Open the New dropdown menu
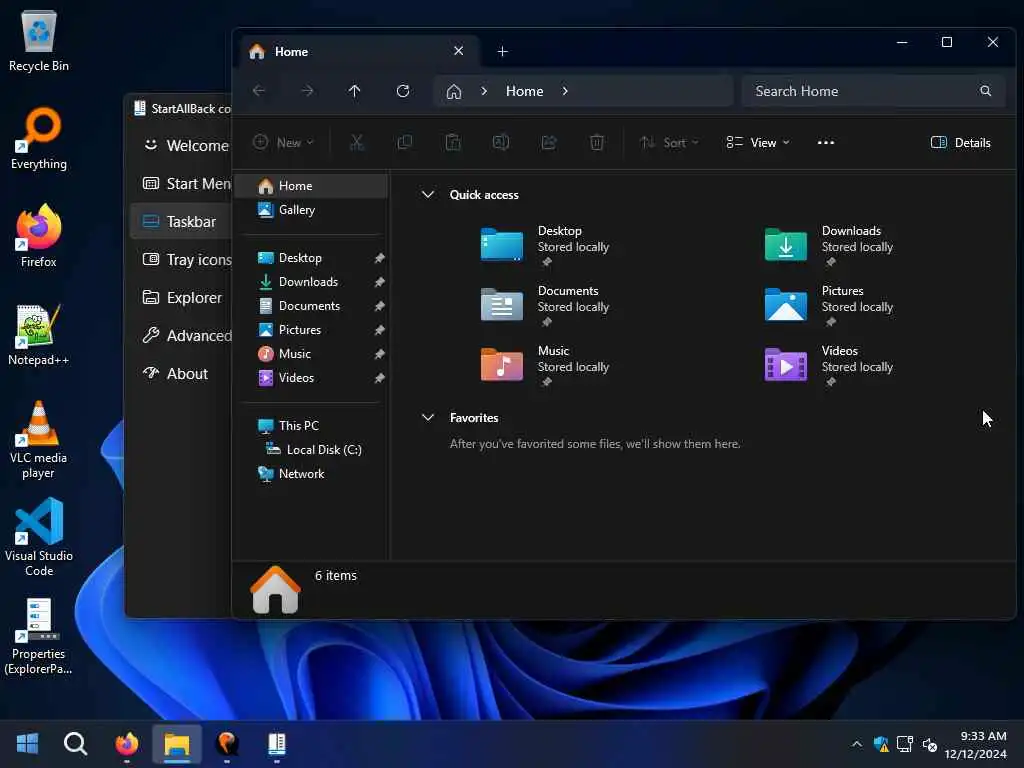 tap(283, 142)
